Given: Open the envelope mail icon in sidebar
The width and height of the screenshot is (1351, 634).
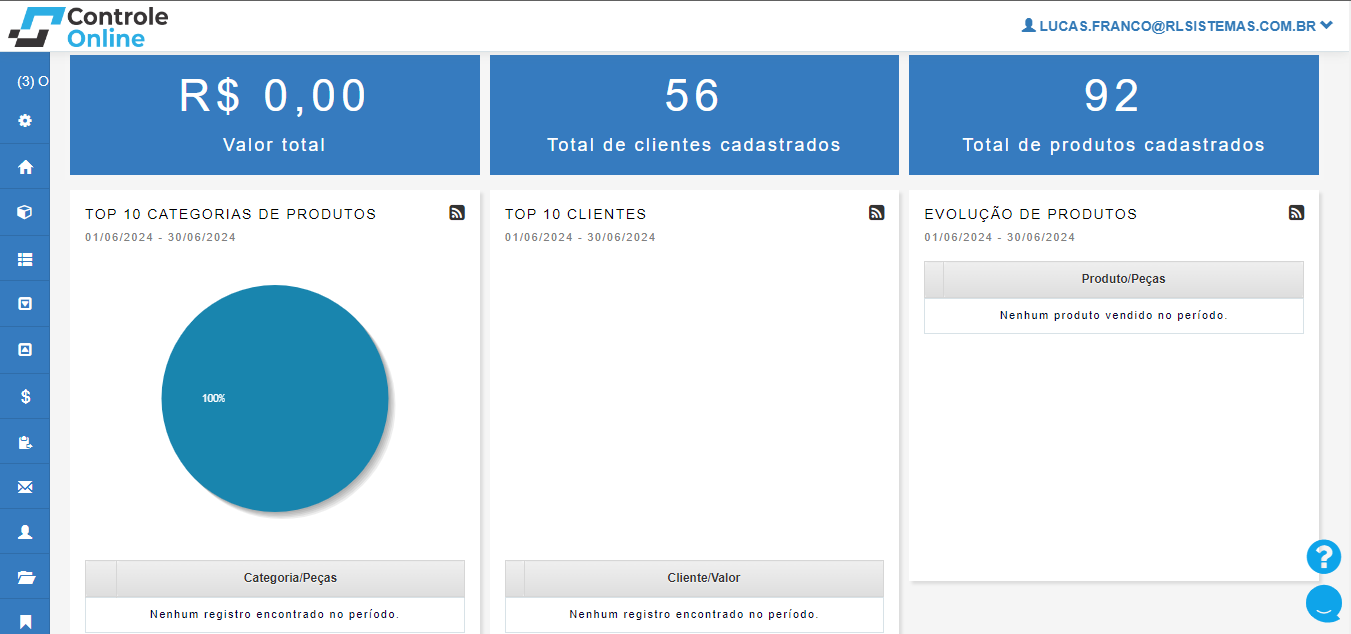Looking at the screenshot, I should click(x=25, y=487).
